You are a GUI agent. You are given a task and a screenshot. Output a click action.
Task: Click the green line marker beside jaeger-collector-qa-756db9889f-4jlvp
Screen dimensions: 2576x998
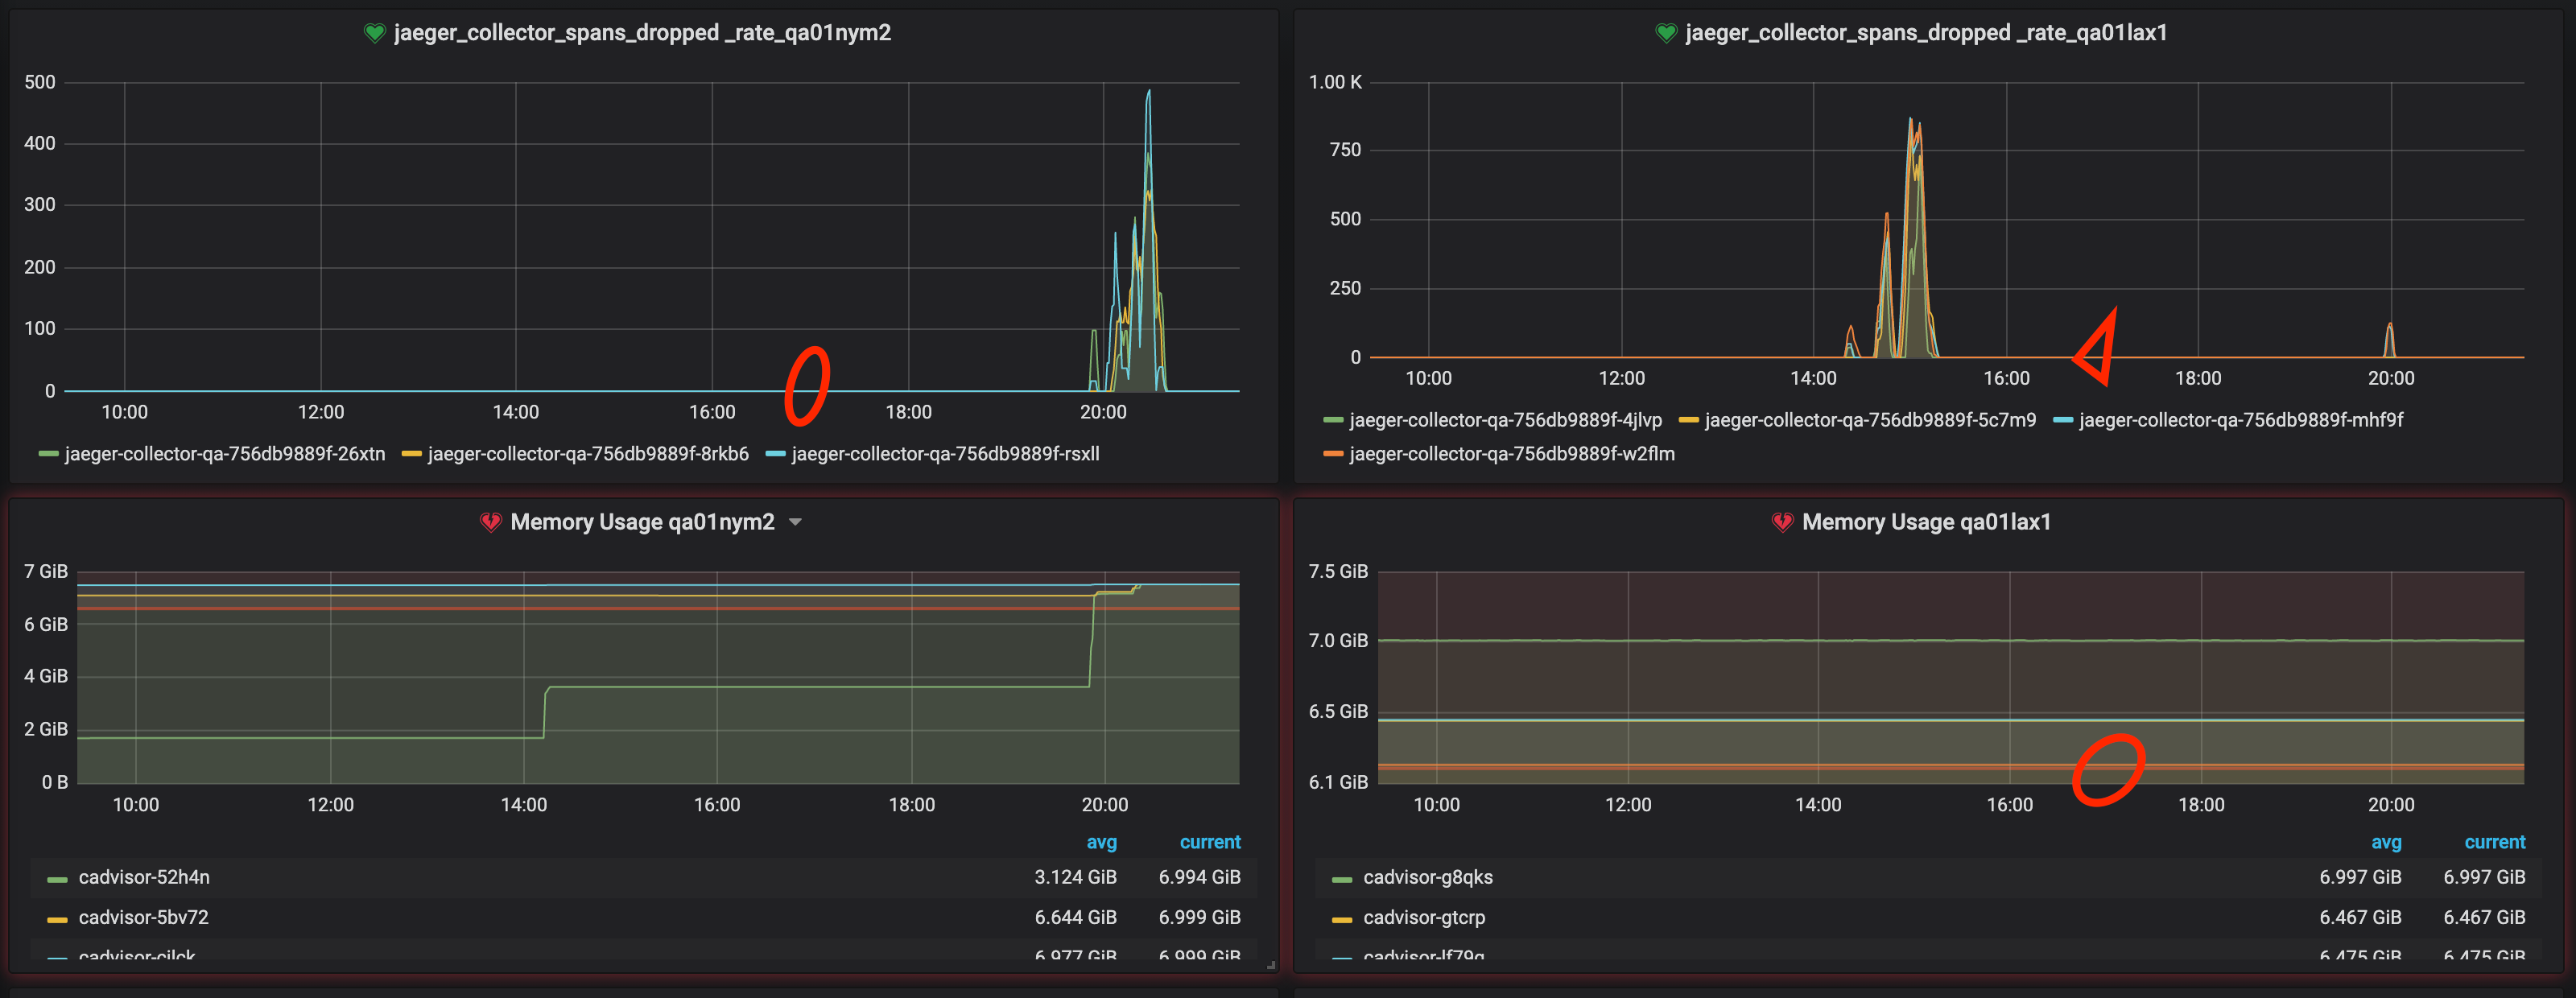(x=1332, y=419)
